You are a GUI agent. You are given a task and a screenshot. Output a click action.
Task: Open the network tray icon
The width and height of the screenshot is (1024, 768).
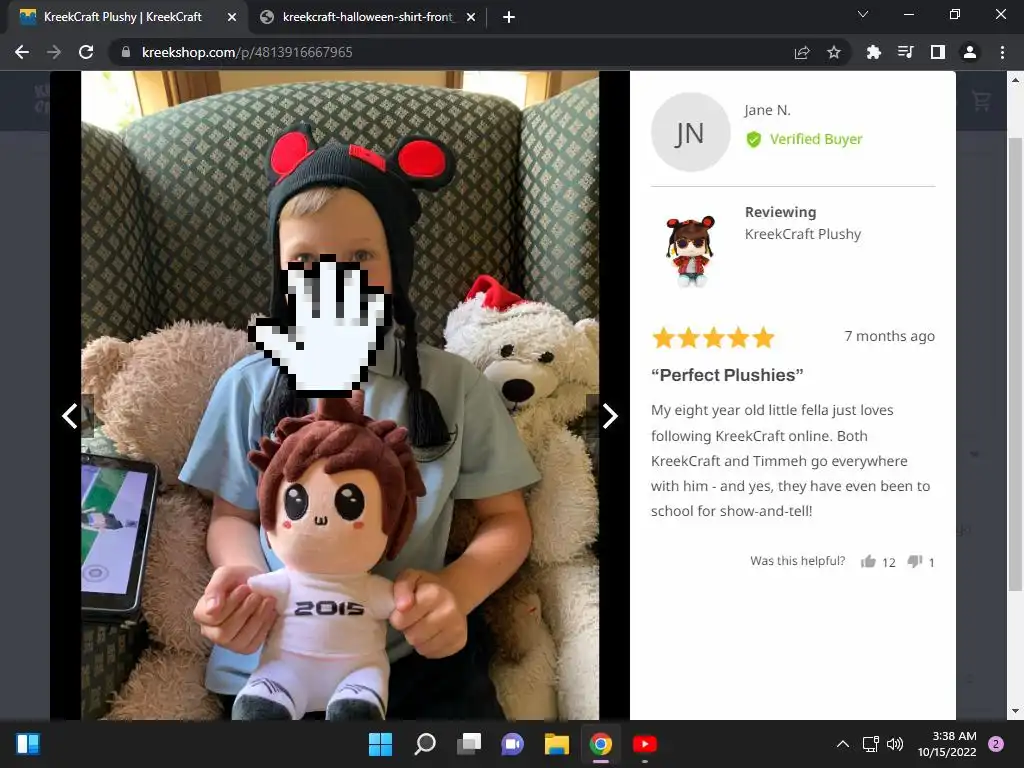click(x=871, y=744)
